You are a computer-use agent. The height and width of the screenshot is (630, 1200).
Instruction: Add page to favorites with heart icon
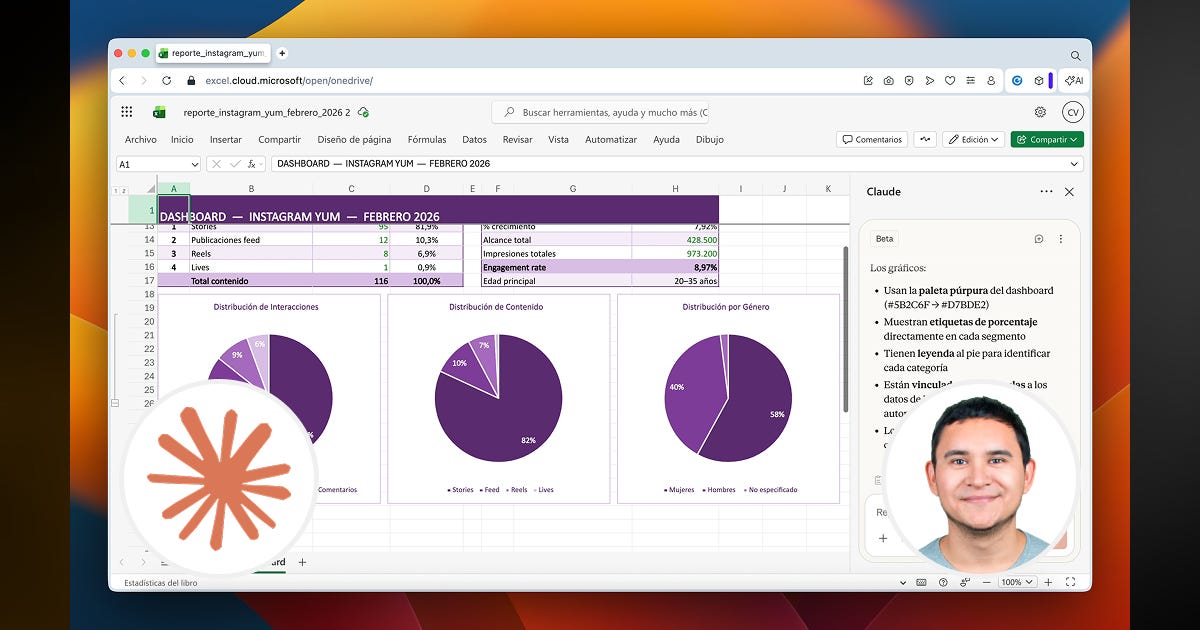click(x=949, y=80)
